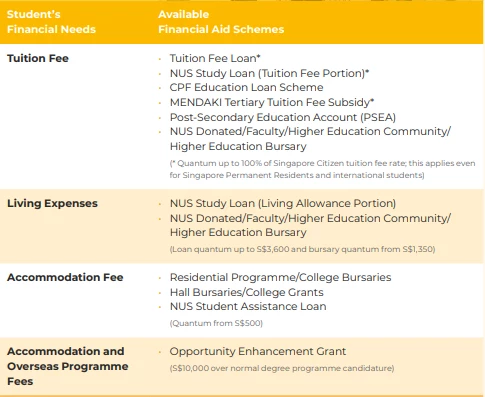Click the Student's Financial Needs column header
The height and width of the screenshot is (397, 485).
[x=51, y=22]
